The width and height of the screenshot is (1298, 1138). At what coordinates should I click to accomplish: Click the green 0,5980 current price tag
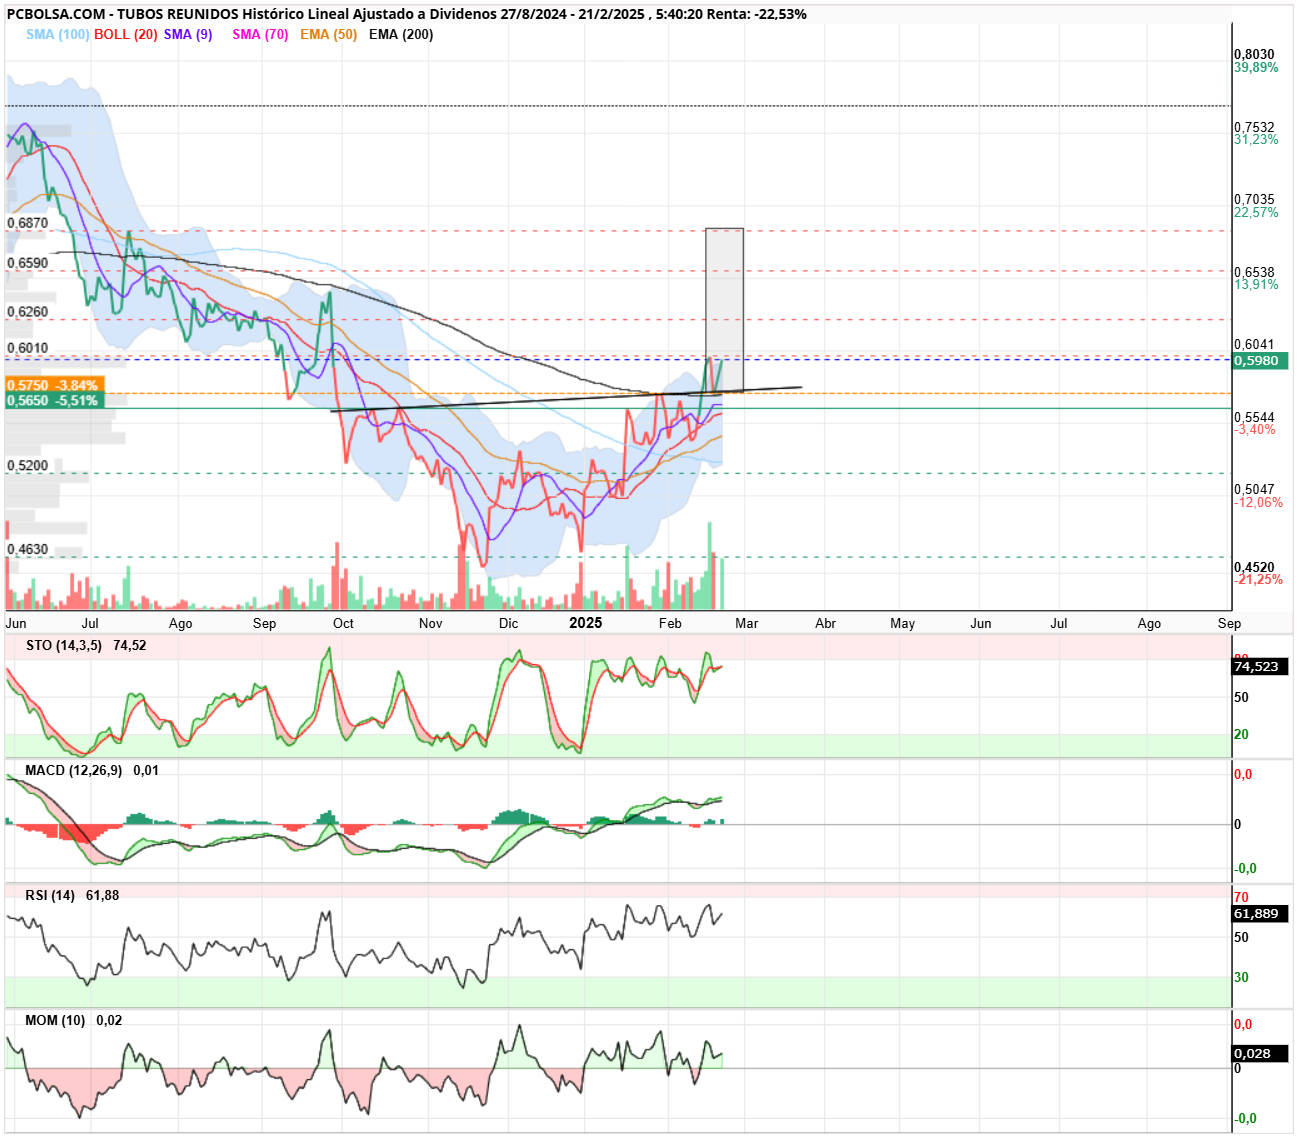1260,361
